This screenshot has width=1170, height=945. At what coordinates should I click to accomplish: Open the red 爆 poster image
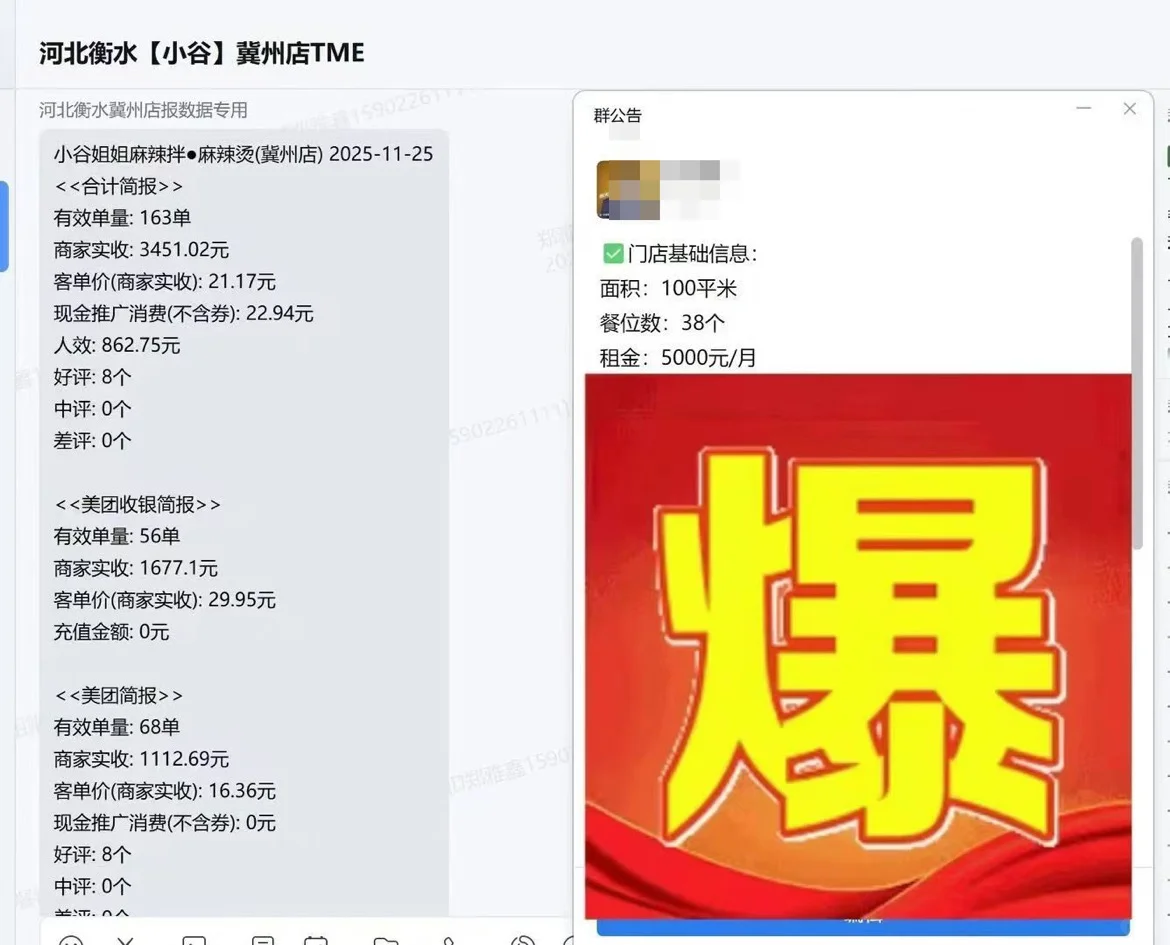(858, 646)
